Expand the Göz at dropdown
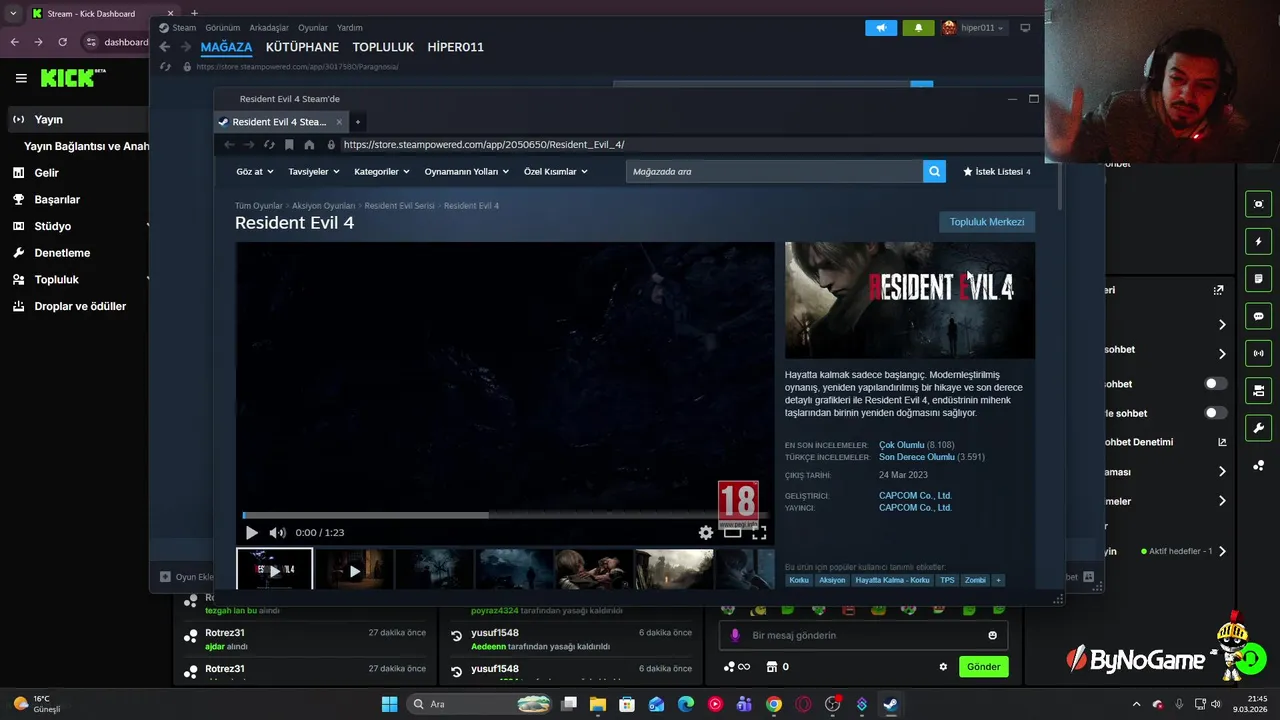Viewport: 1280px width, 720px height. (x=255, y=172)
